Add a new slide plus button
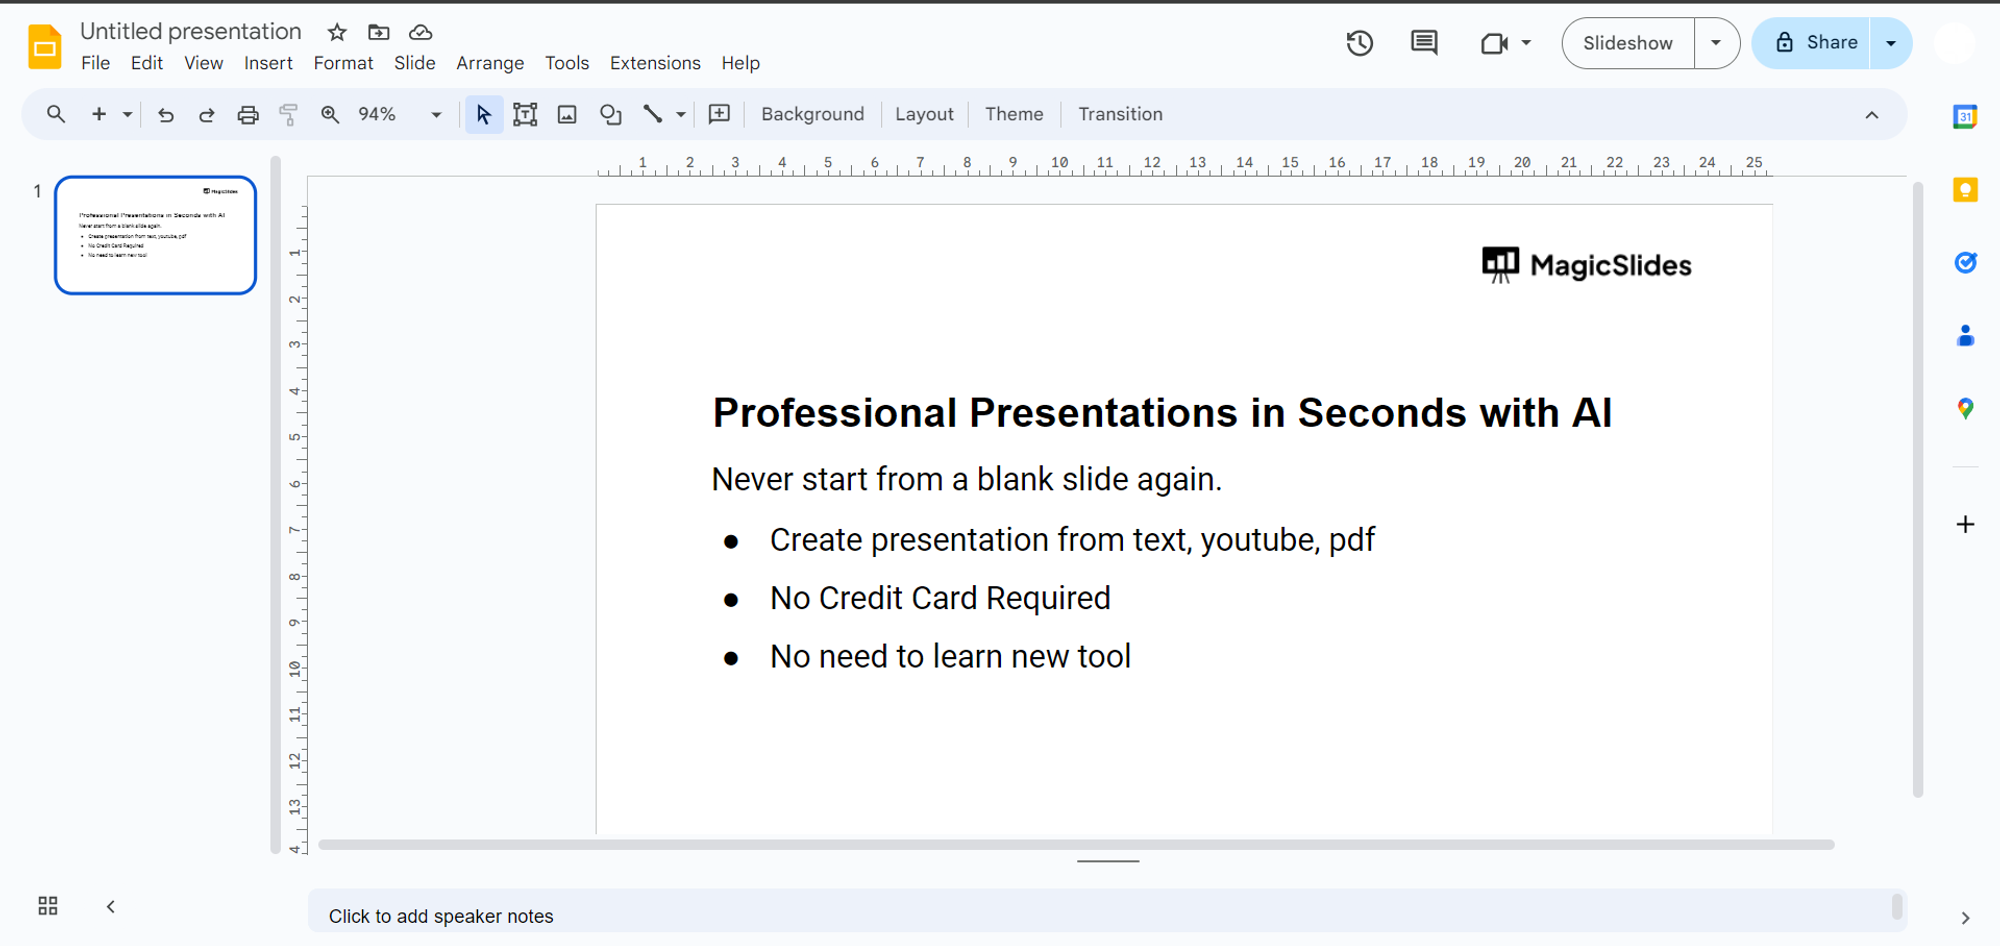 pos(99,114)
